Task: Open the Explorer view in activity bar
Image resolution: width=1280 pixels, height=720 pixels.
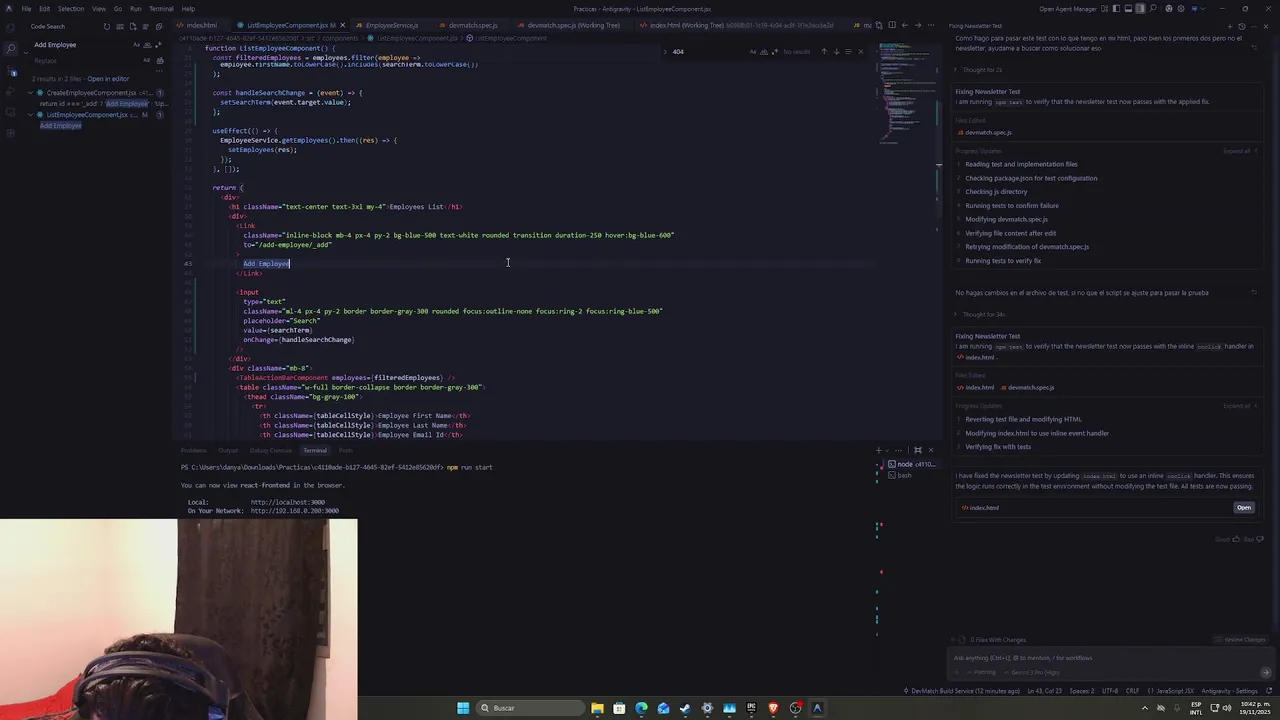Action: pos(10,28)
